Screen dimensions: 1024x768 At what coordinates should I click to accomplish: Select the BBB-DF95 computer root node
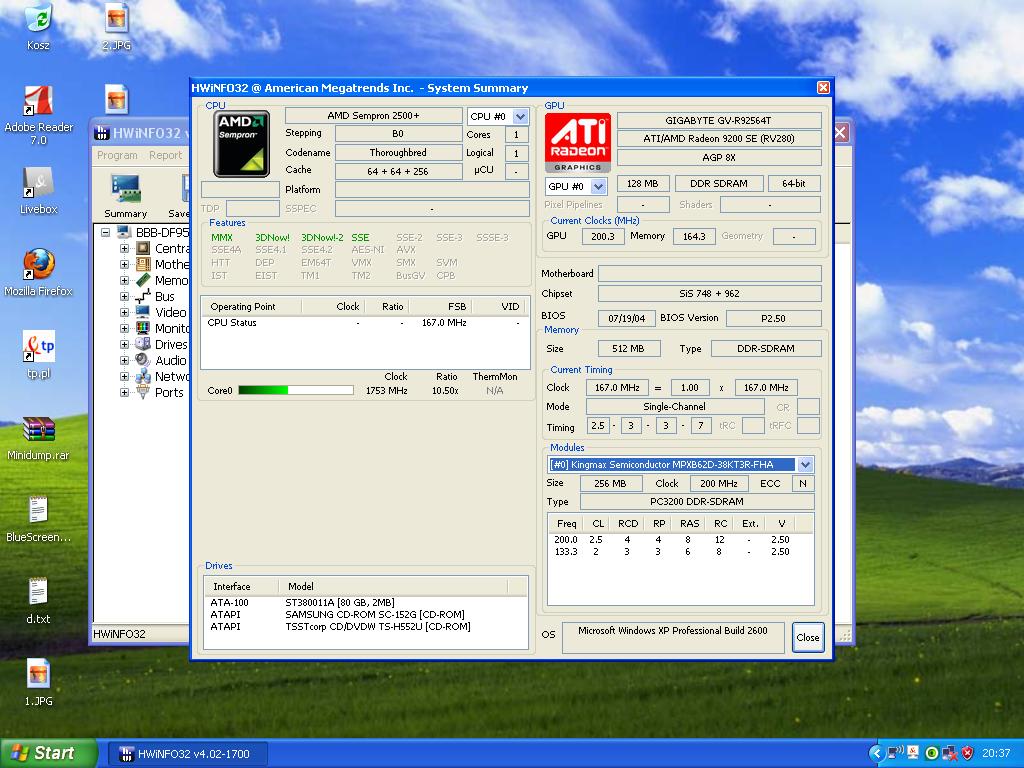pyautogui.click(x=153, y=232)
